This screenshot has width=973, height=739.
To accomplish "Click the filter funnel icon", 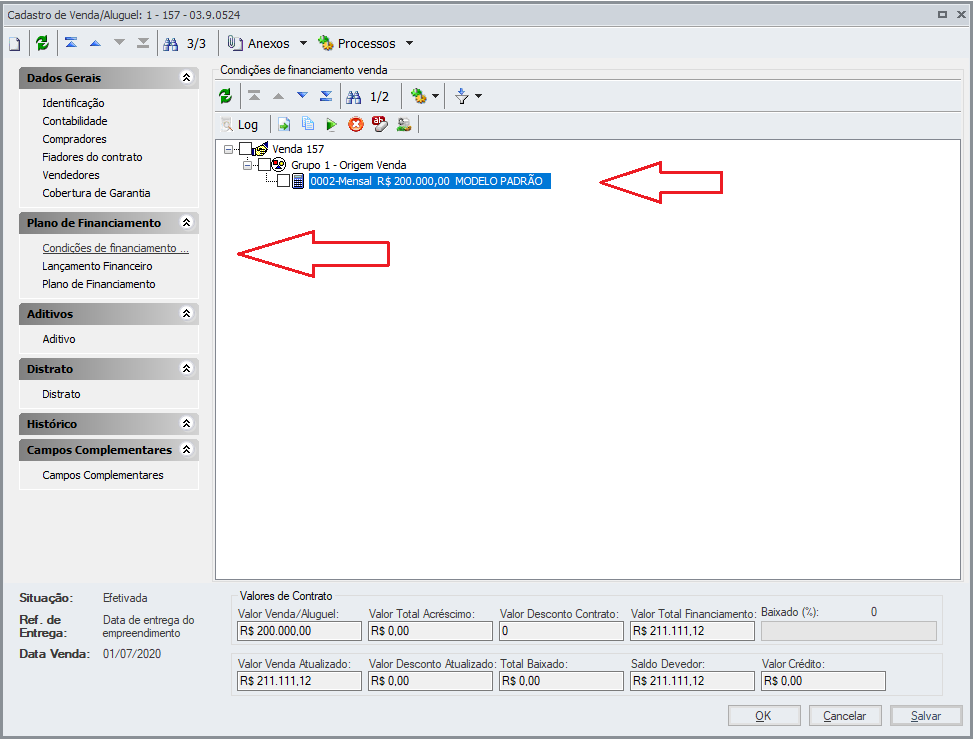I will [x=462, y=96].
